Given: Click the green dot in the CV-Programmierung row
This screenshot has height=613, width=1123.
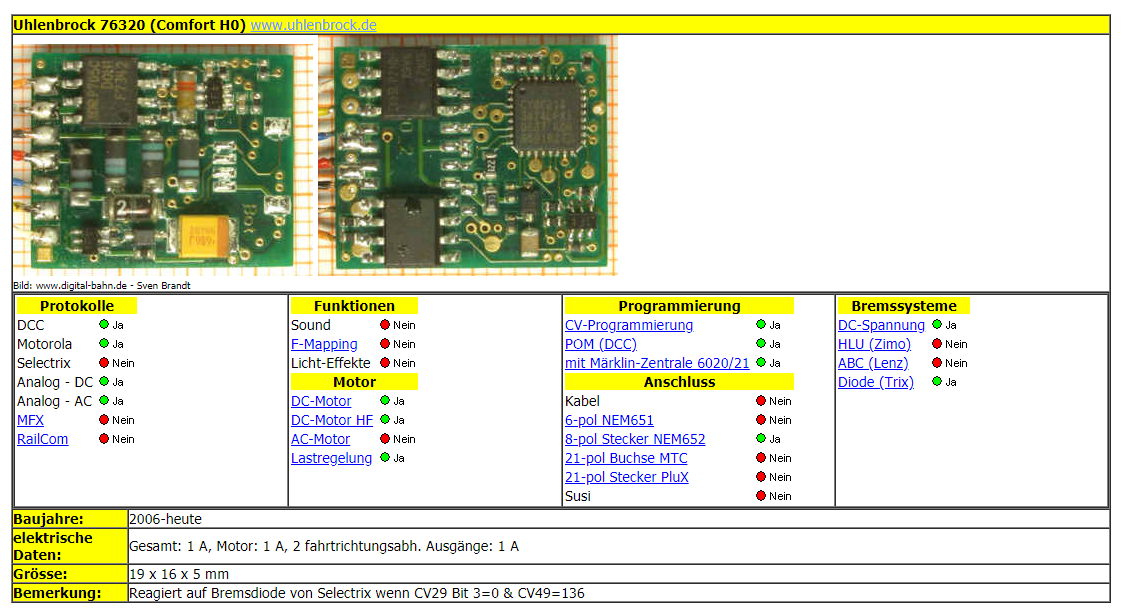Looking at the screenshot, I should pos(761,324).
